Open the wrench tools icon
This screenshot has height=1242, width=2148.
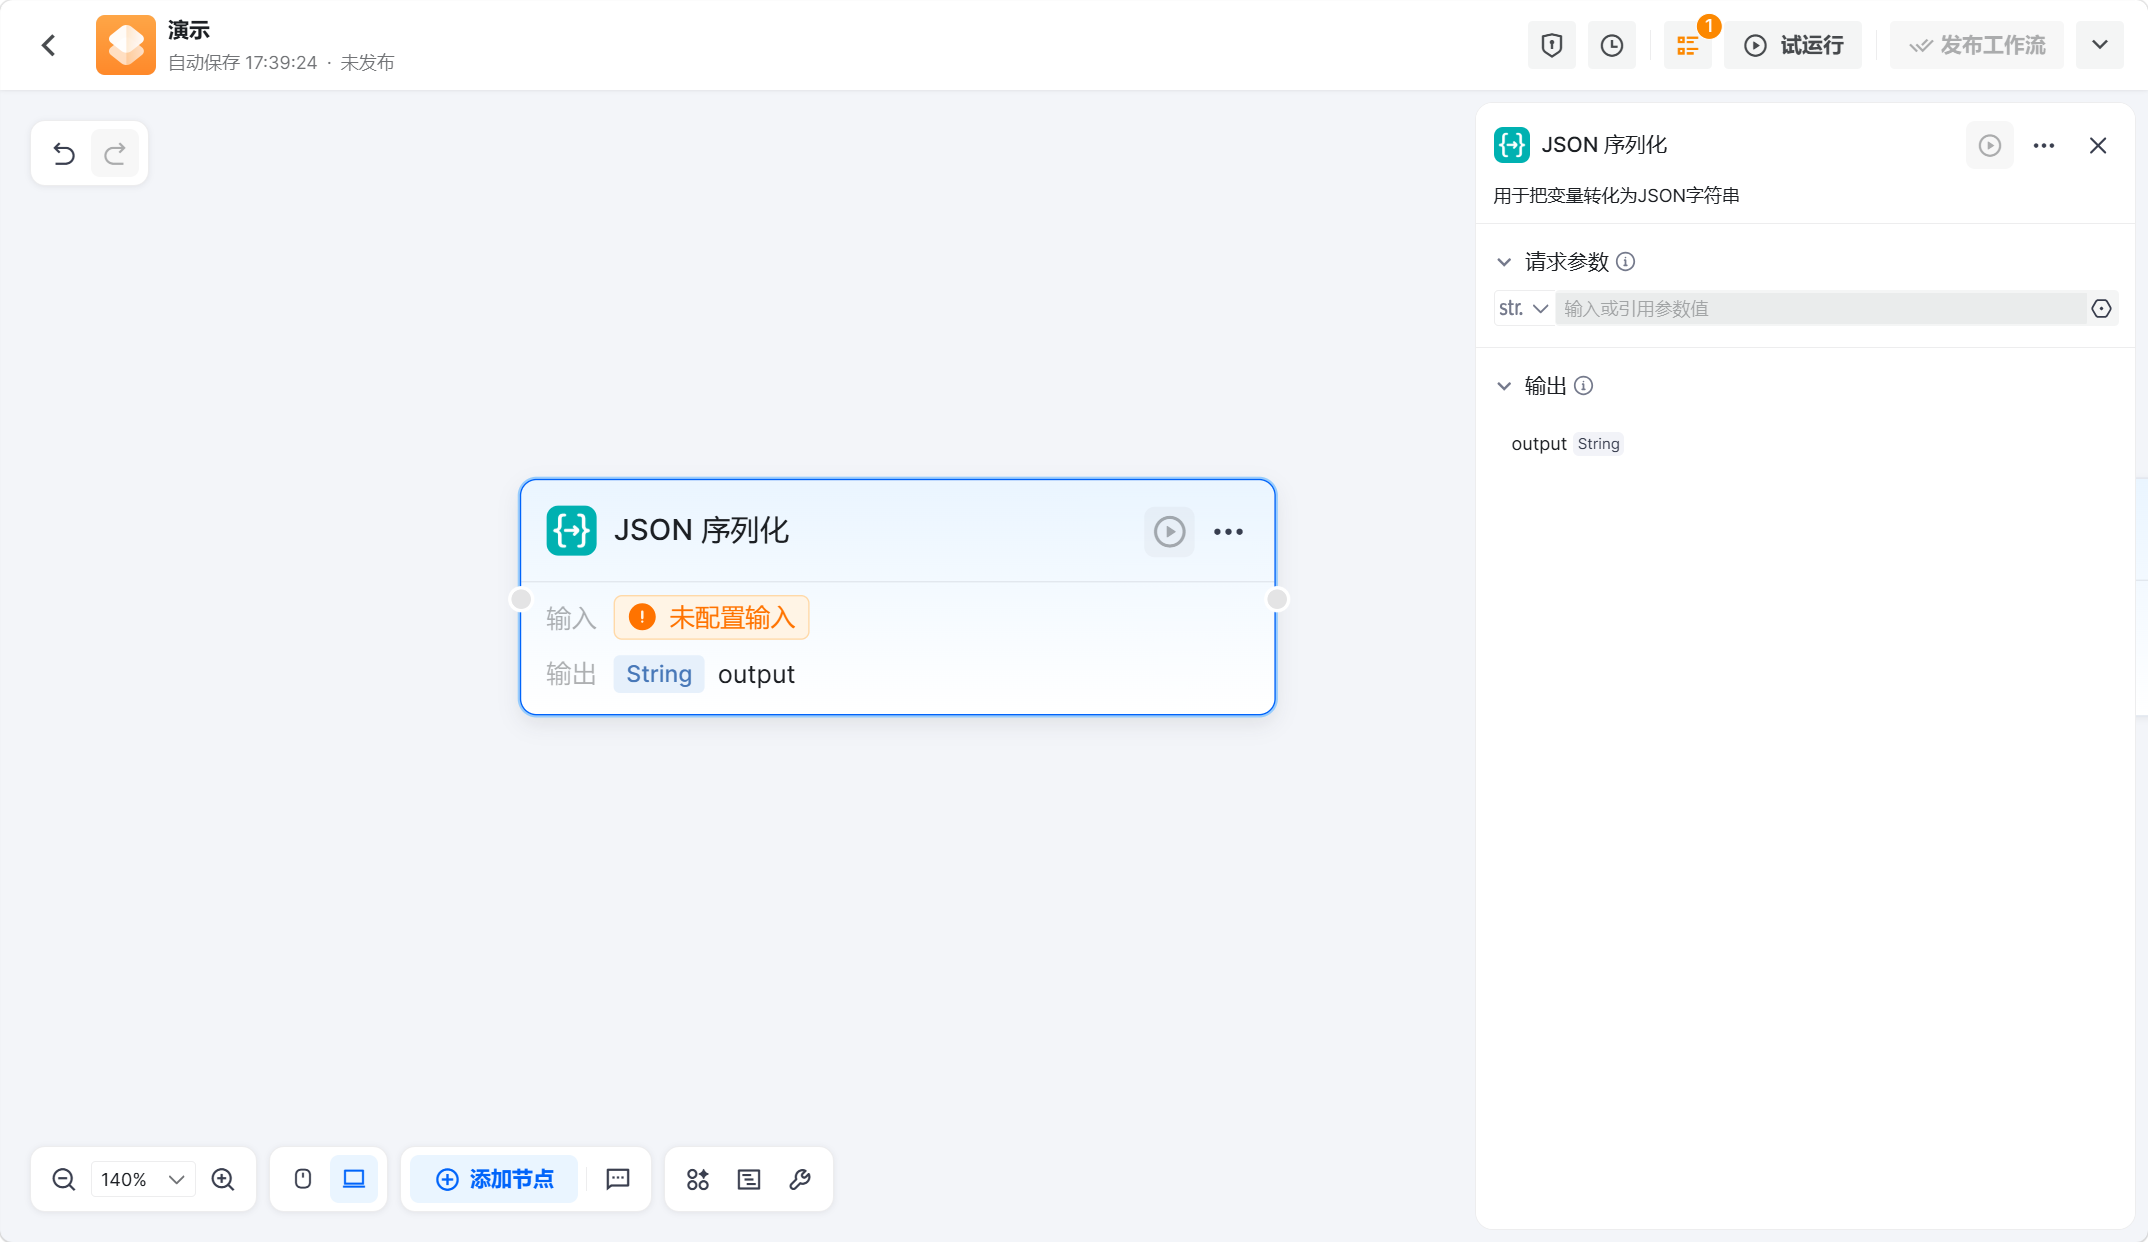click(x=800, y=1179)
